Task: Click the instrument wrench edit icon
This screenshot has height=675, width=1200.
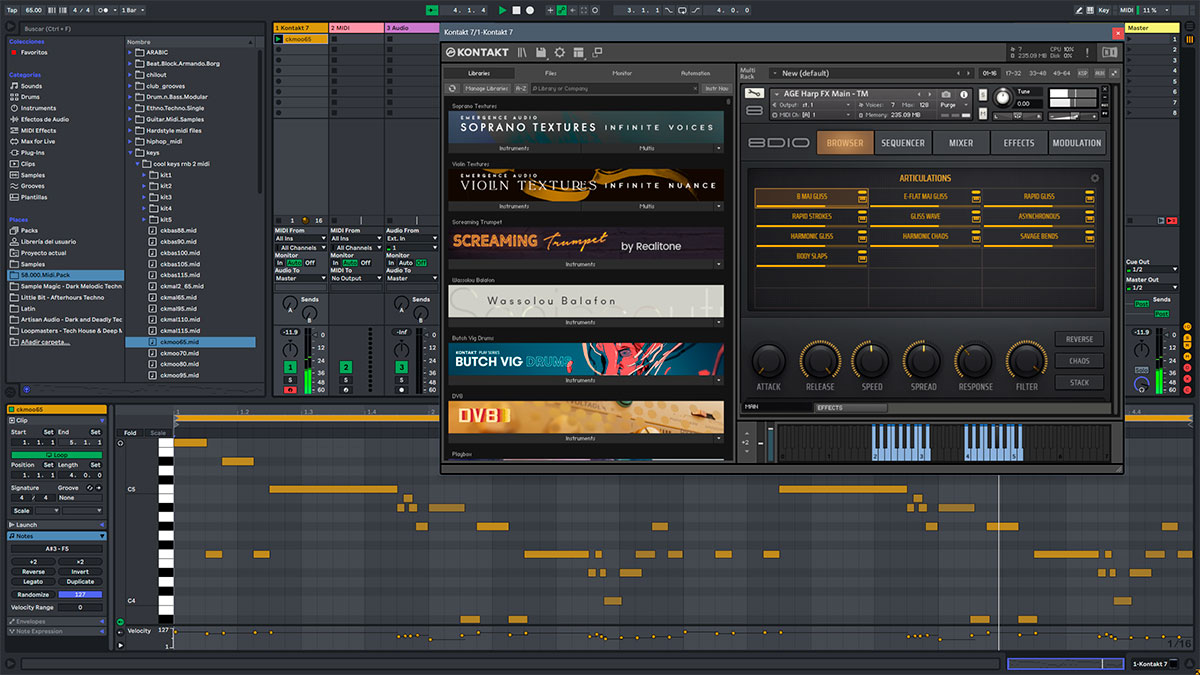Action: click(753, 94)
